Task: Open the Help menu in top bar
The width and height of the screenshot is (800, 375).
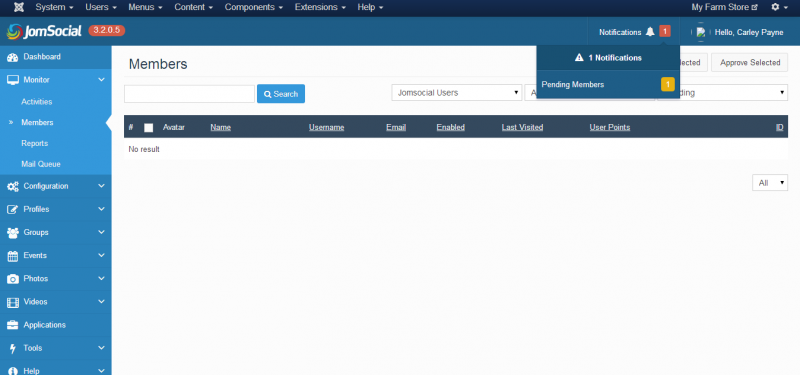Action: coord(370,7)
